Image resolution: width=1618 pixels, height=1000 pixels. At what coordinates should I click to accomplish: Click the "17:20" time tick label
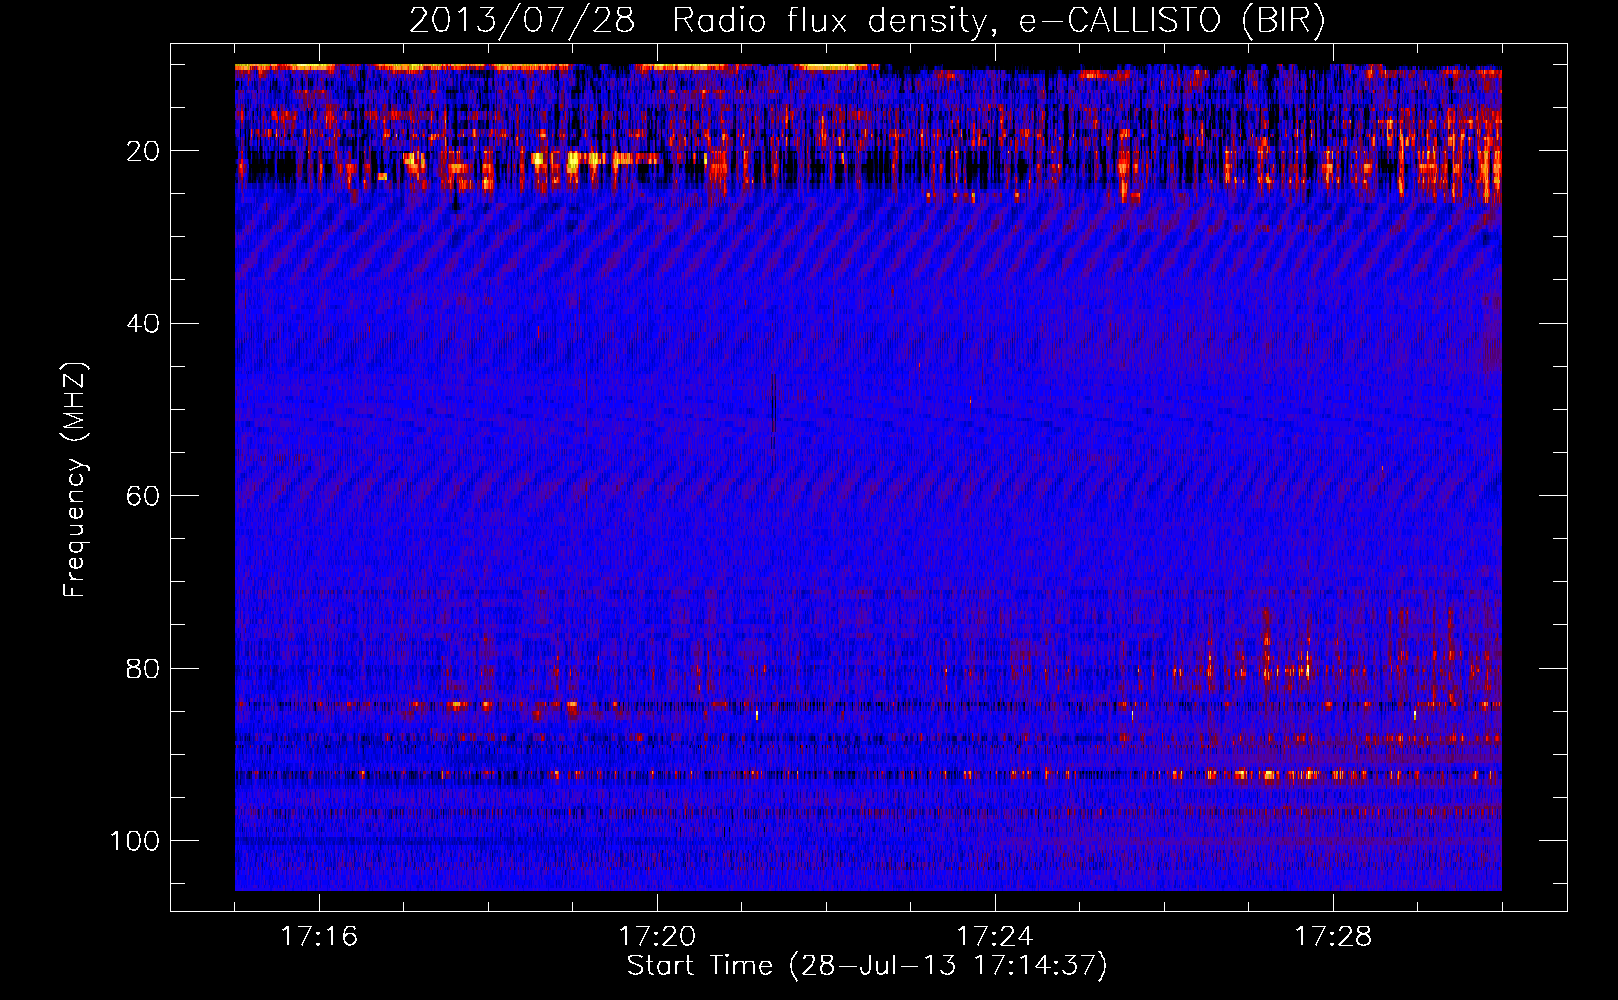click(x=657, y=936)
